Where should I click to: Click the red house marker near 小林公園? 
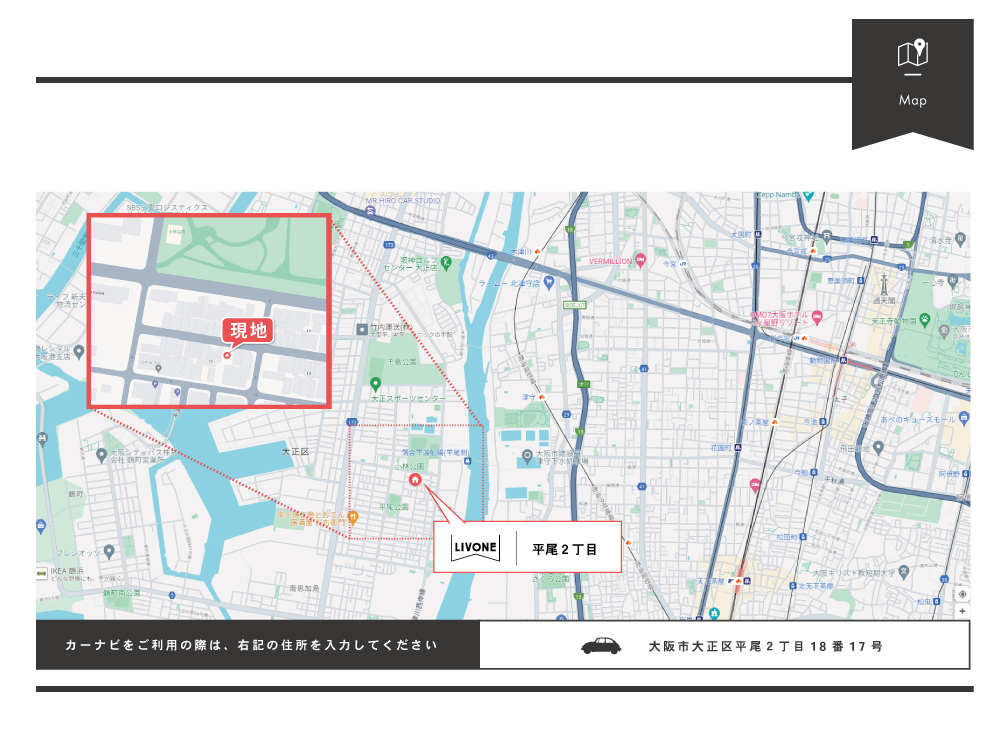point(415,480)
